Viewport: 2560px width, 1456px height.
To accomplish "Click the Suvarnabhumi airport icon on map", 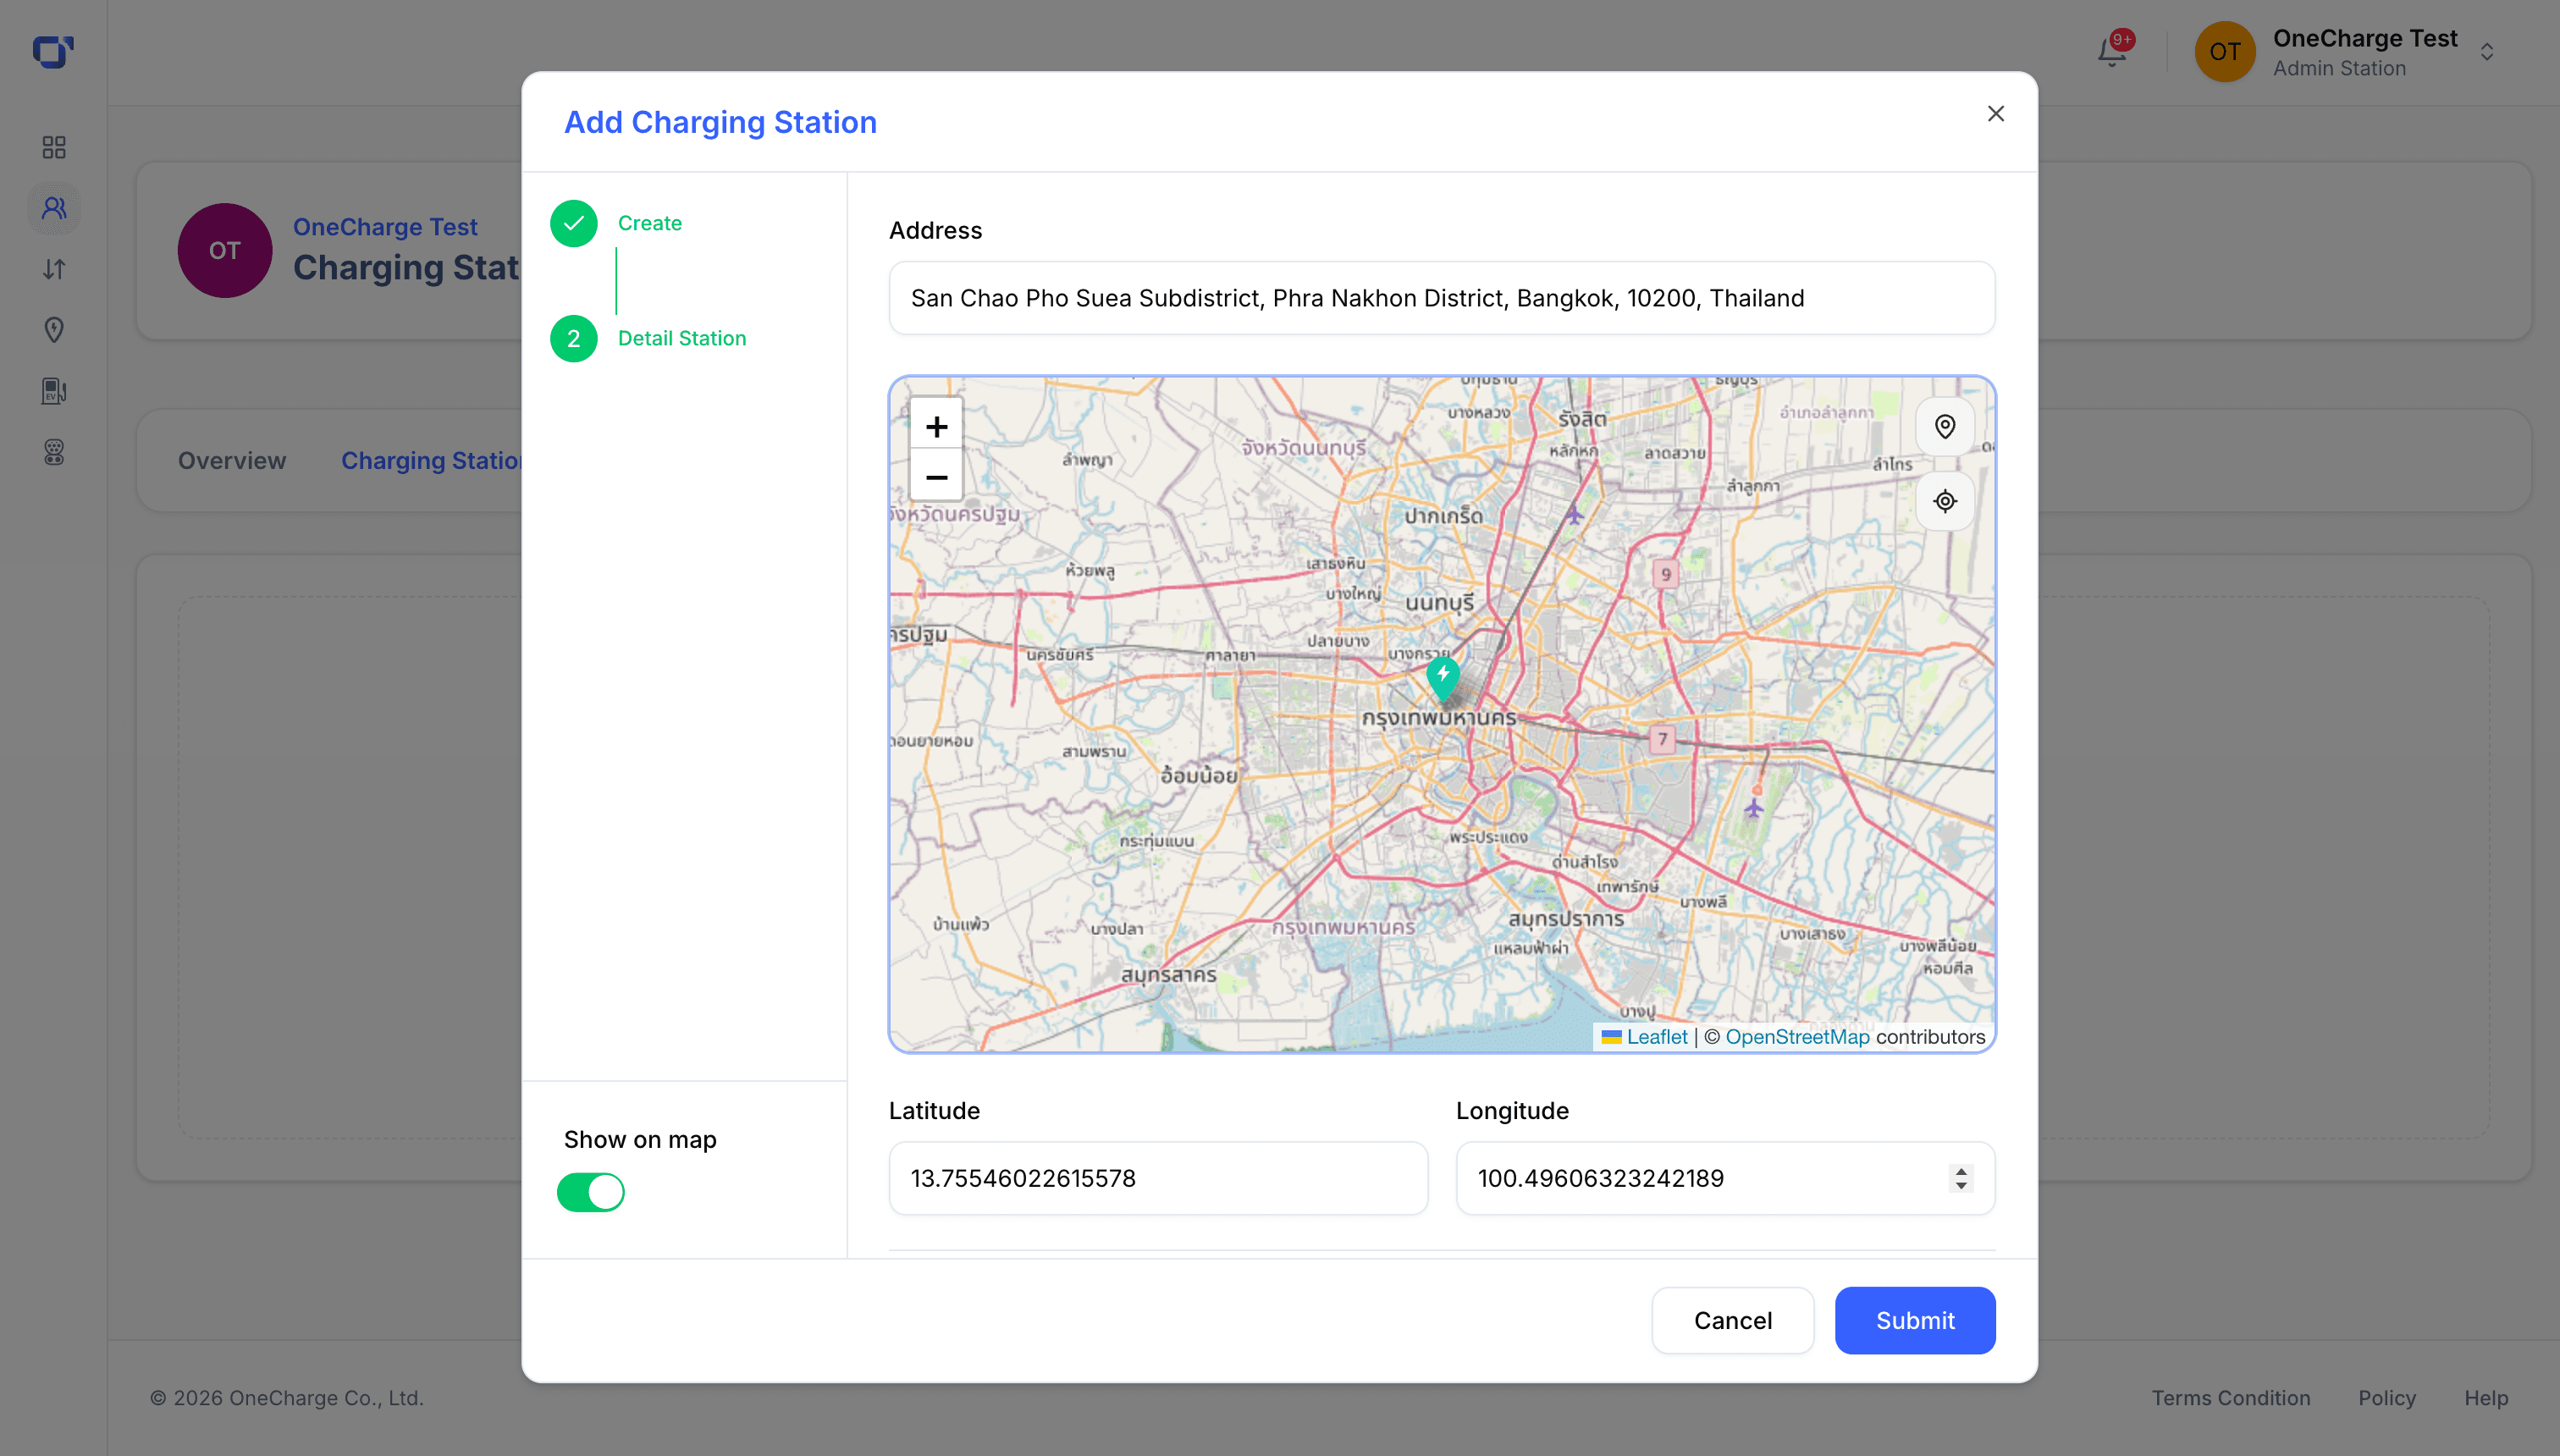I will 1753,807.
